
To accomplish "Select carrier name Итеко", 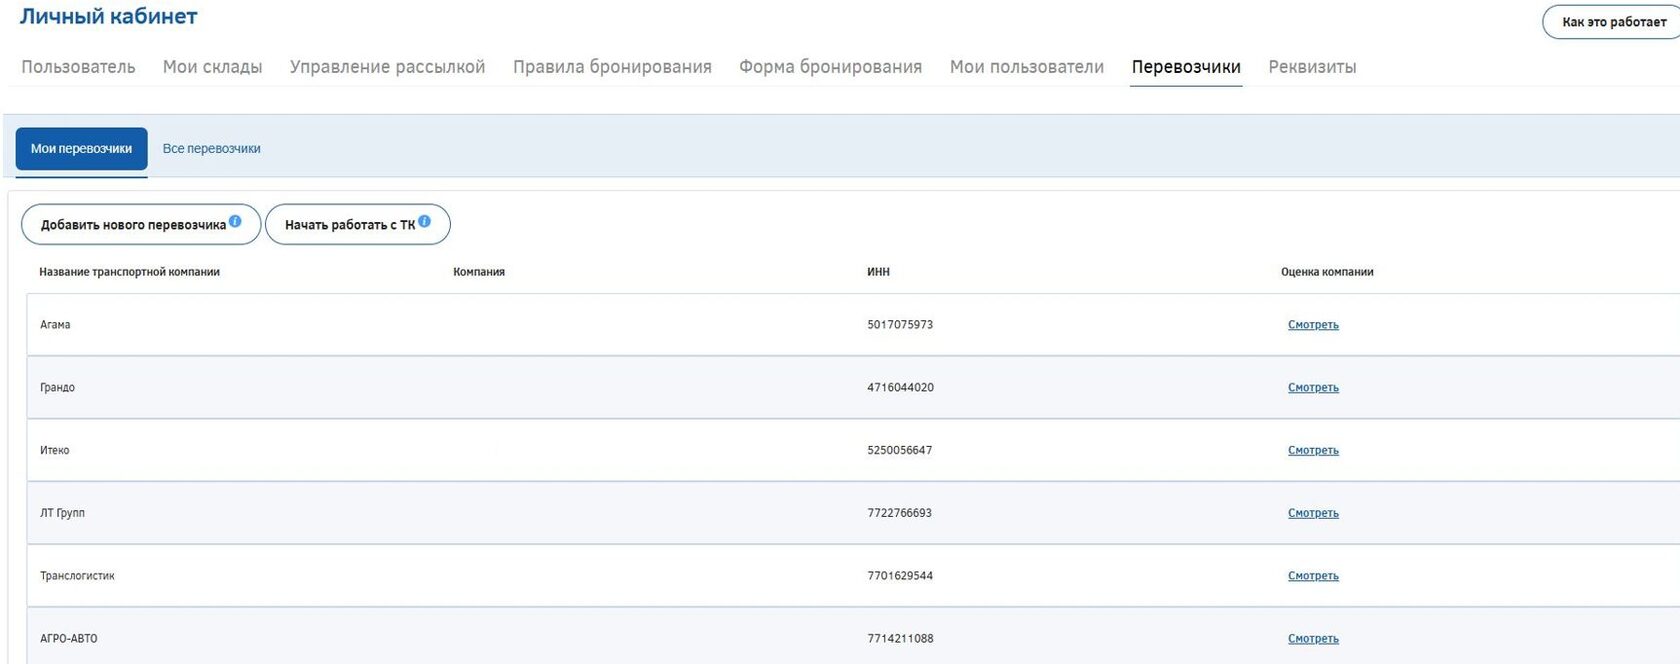I will 55,451.
